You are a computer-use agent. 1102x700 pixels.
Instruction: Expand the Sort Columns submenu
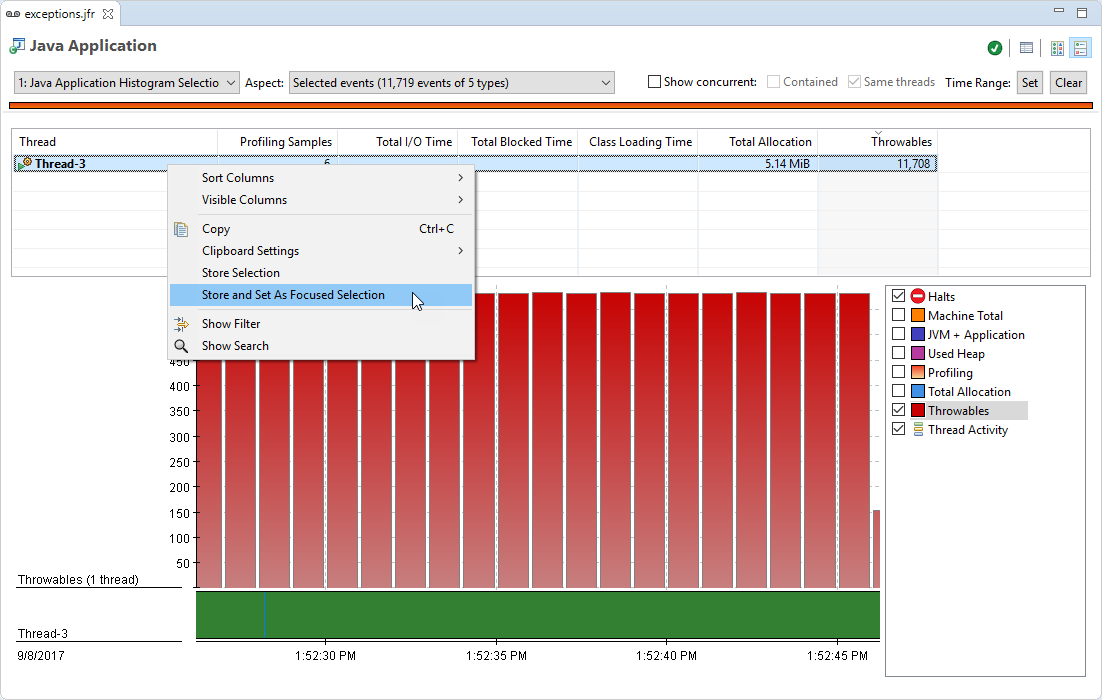pyautogui.click(x=322, y=178)
